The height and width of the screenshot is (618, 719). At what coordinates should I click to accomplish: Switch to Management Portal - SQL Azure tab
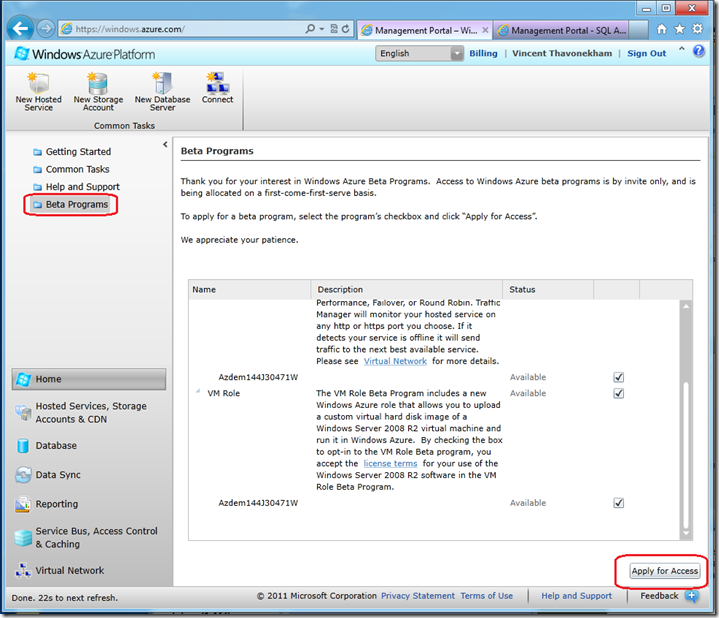pos(562,30)
